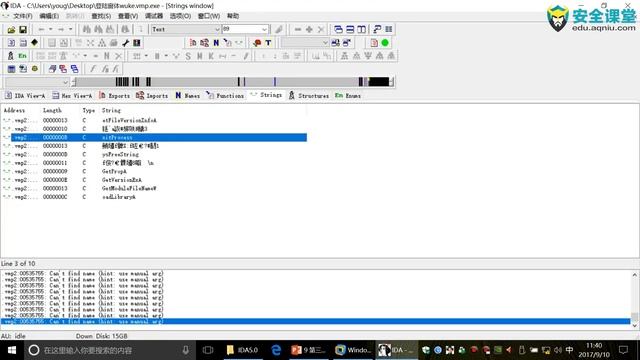Click the Save database floppy icon
The height and width of the screenshot is (360, 640).
click(x=23, y=29)
